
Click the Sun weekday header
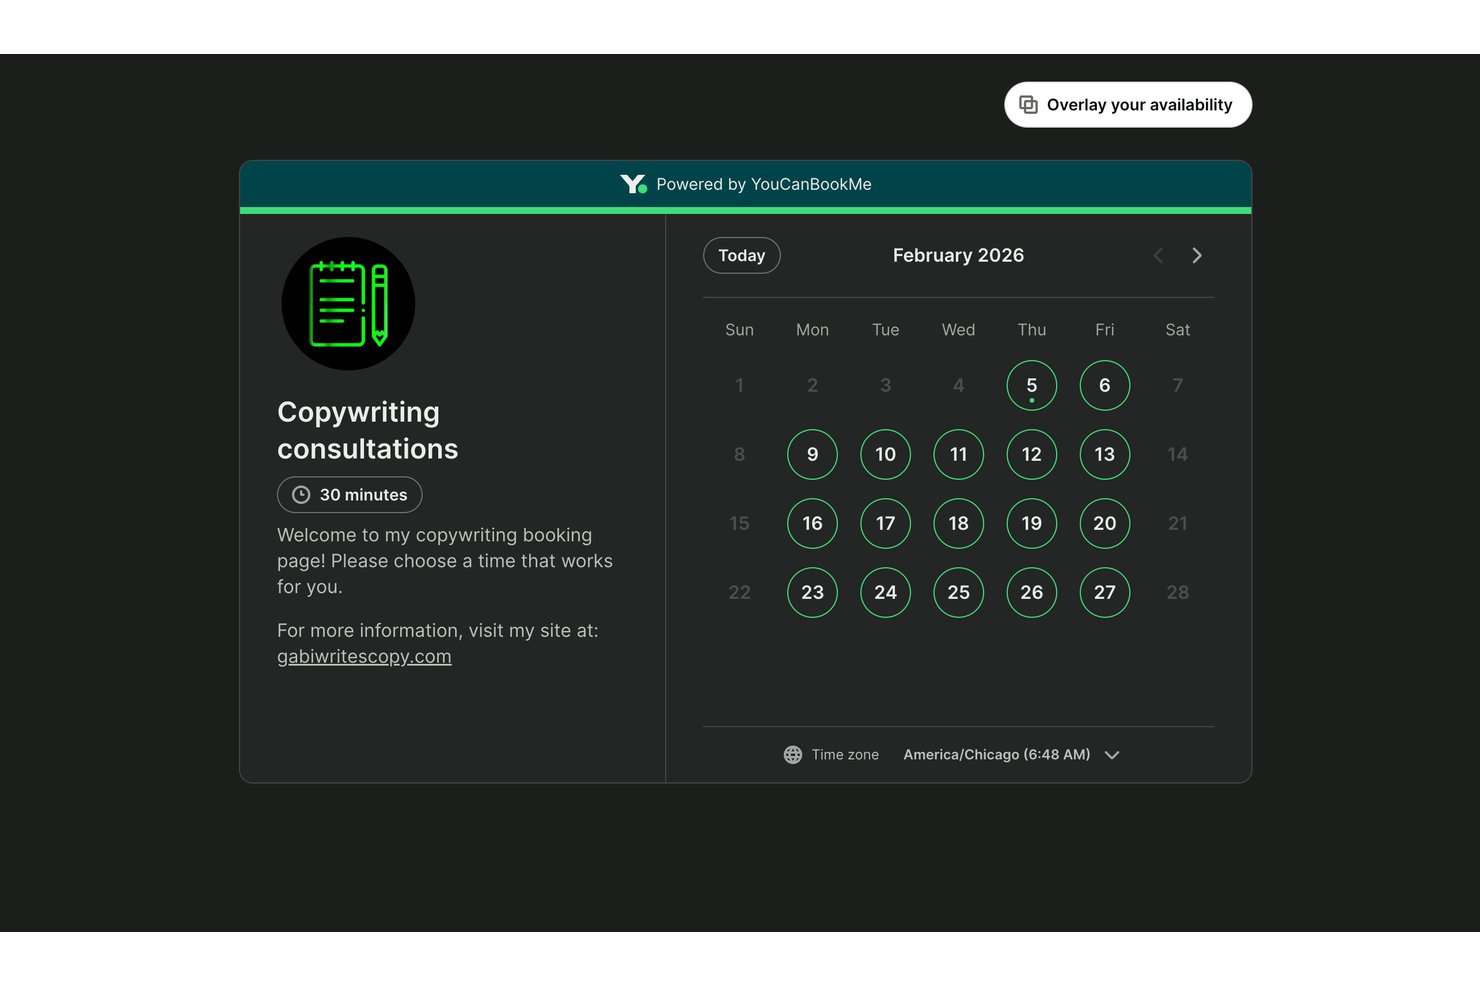coord(740,330)
